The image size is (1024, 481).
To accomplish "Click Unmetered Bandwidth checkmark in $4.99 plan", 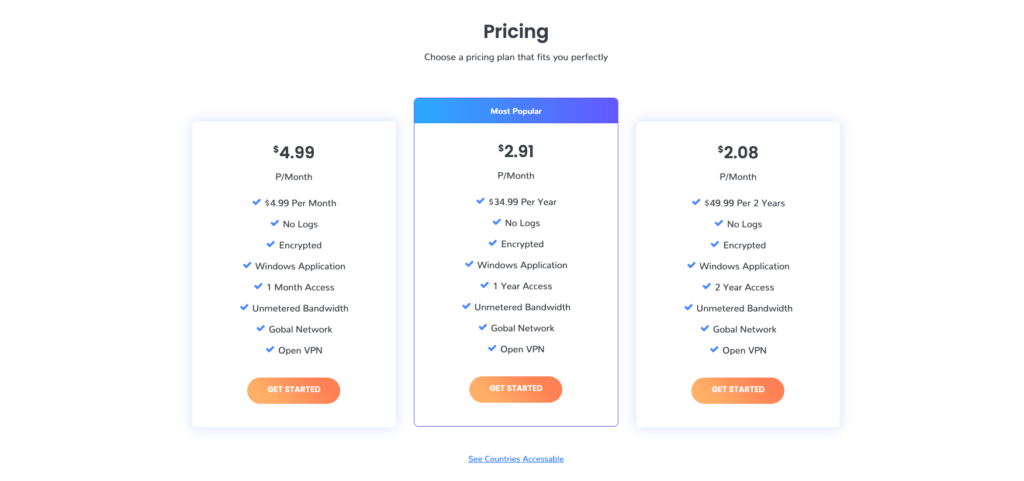I will pos(244,307).
